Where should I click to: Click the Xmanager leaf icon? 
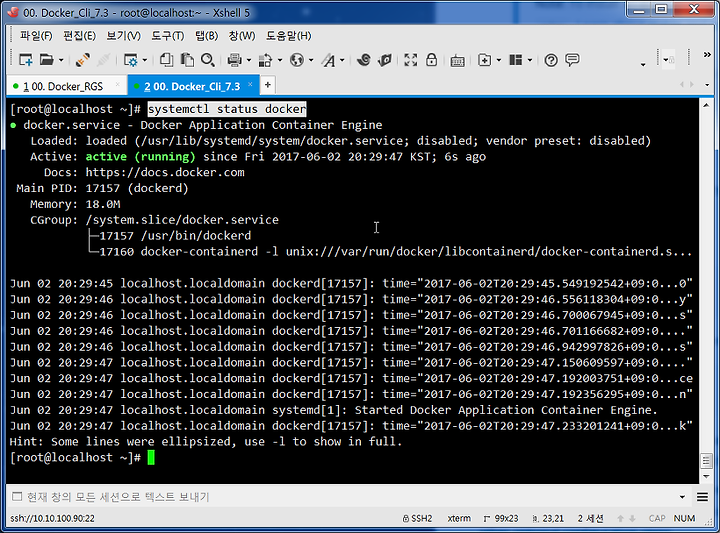coord(385,60)
